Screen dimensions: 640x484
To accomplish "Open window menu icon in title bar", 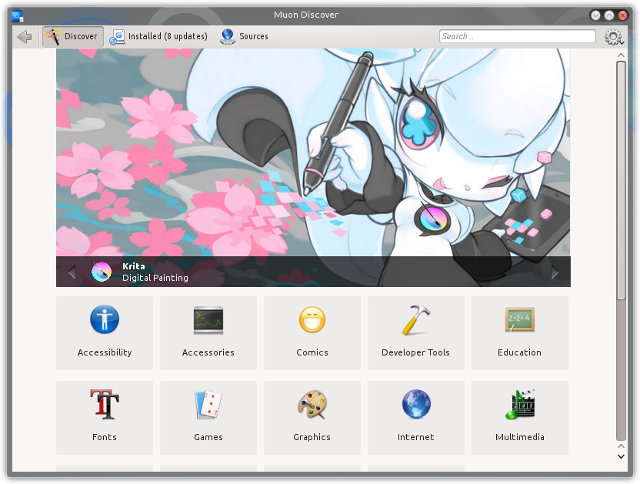I will [x=18, y=16].
